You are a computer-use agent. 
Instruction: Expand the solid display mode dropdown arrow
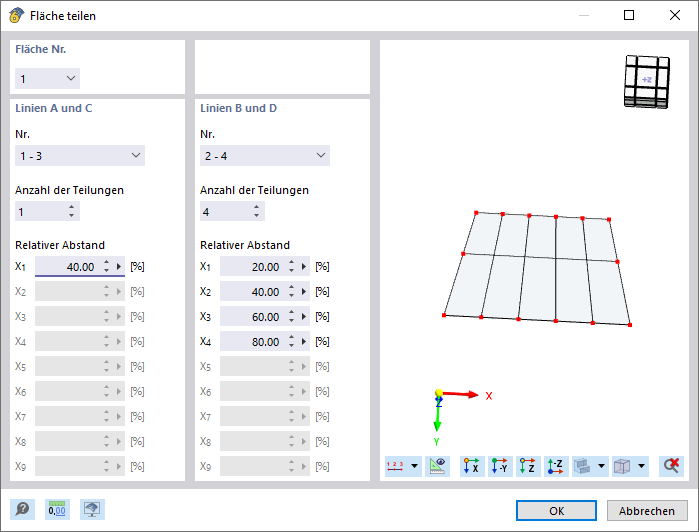click(x=601, y=466)
